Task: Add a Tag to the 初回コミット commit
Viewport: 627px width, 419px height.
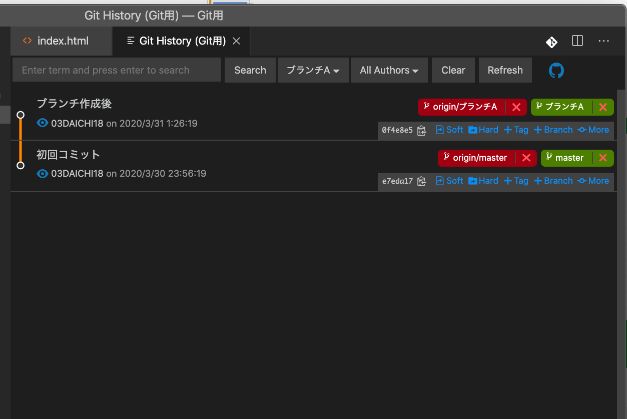Action: point(516,181)
